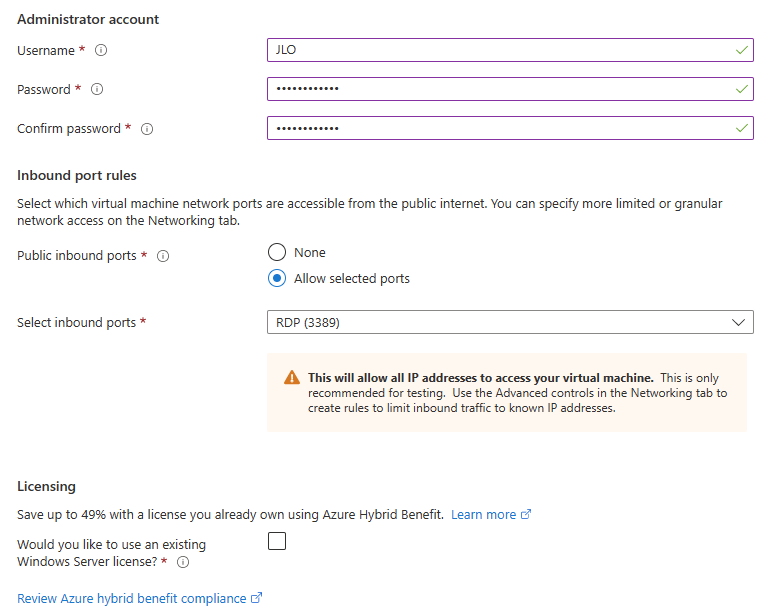Click the orange warning triangle icon

pyautogui.click(x=292, y=377)
